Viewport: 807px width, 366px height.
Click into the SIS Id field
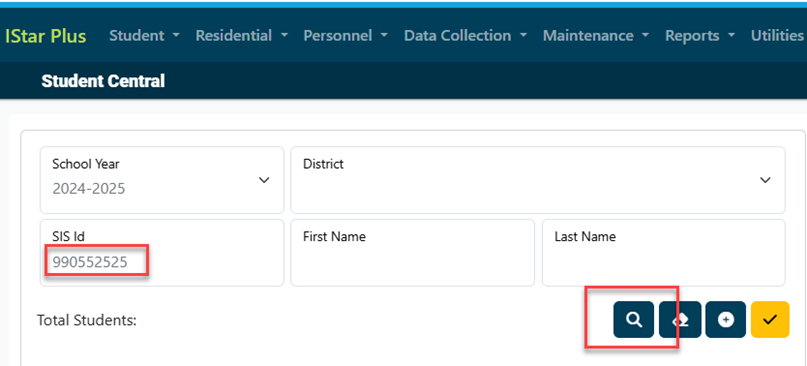click(162, 253)
